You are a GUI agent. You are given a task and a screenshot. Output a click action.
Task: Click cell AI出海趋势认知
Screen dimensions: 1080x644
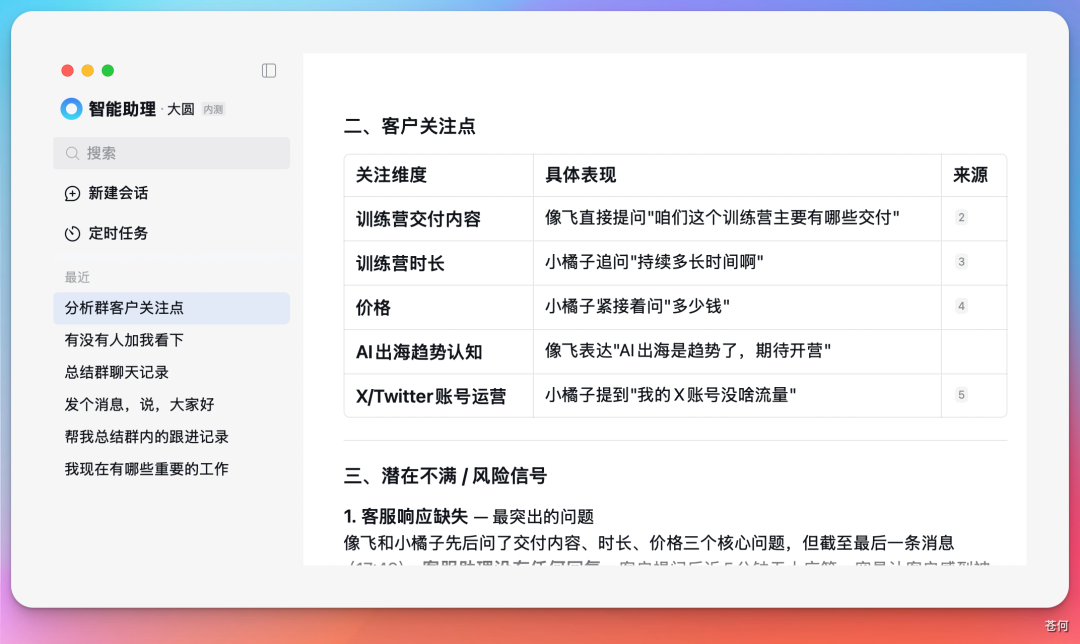click(x=419, y=352)
